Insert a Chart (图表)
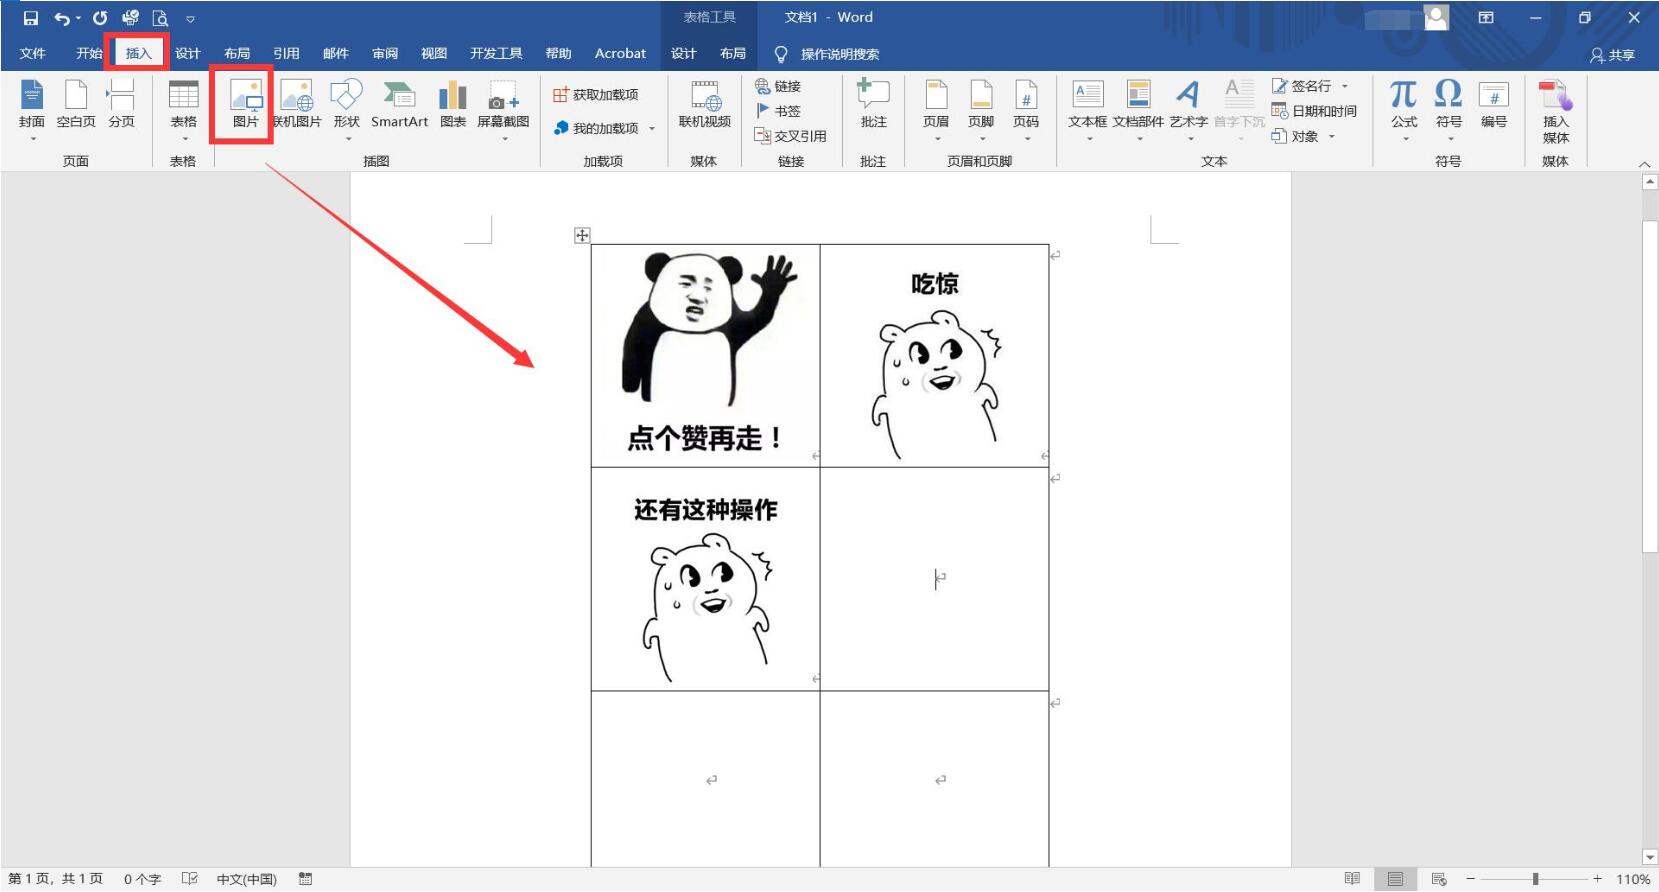Viewport: 1659px width, 892px height. click(x=453, y=105)
